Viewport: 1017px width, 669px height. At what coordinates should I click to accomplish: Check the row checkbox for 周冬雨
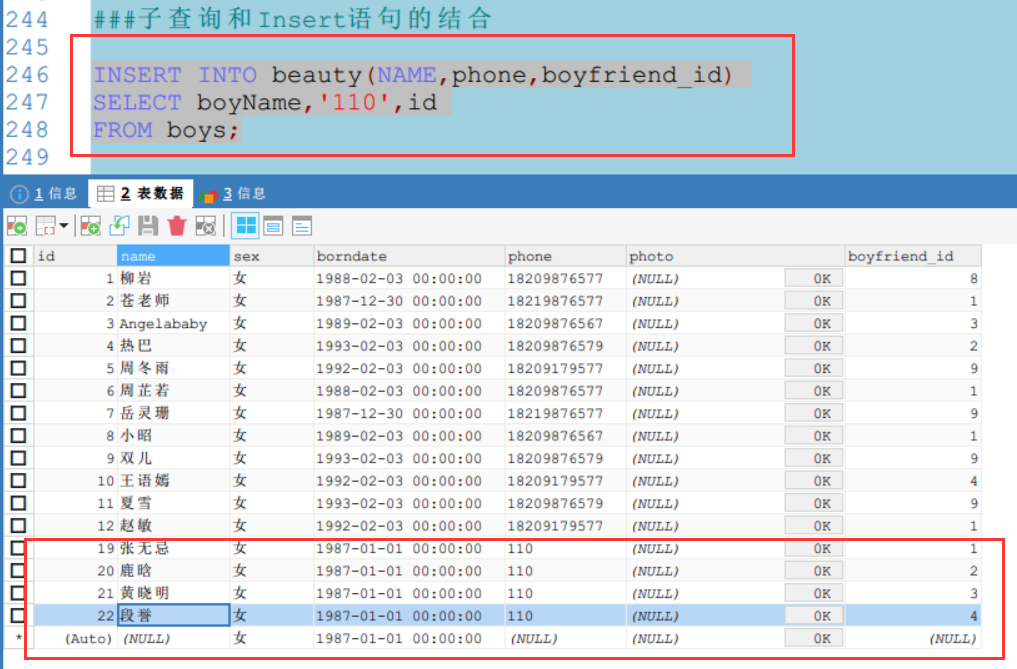18,369
